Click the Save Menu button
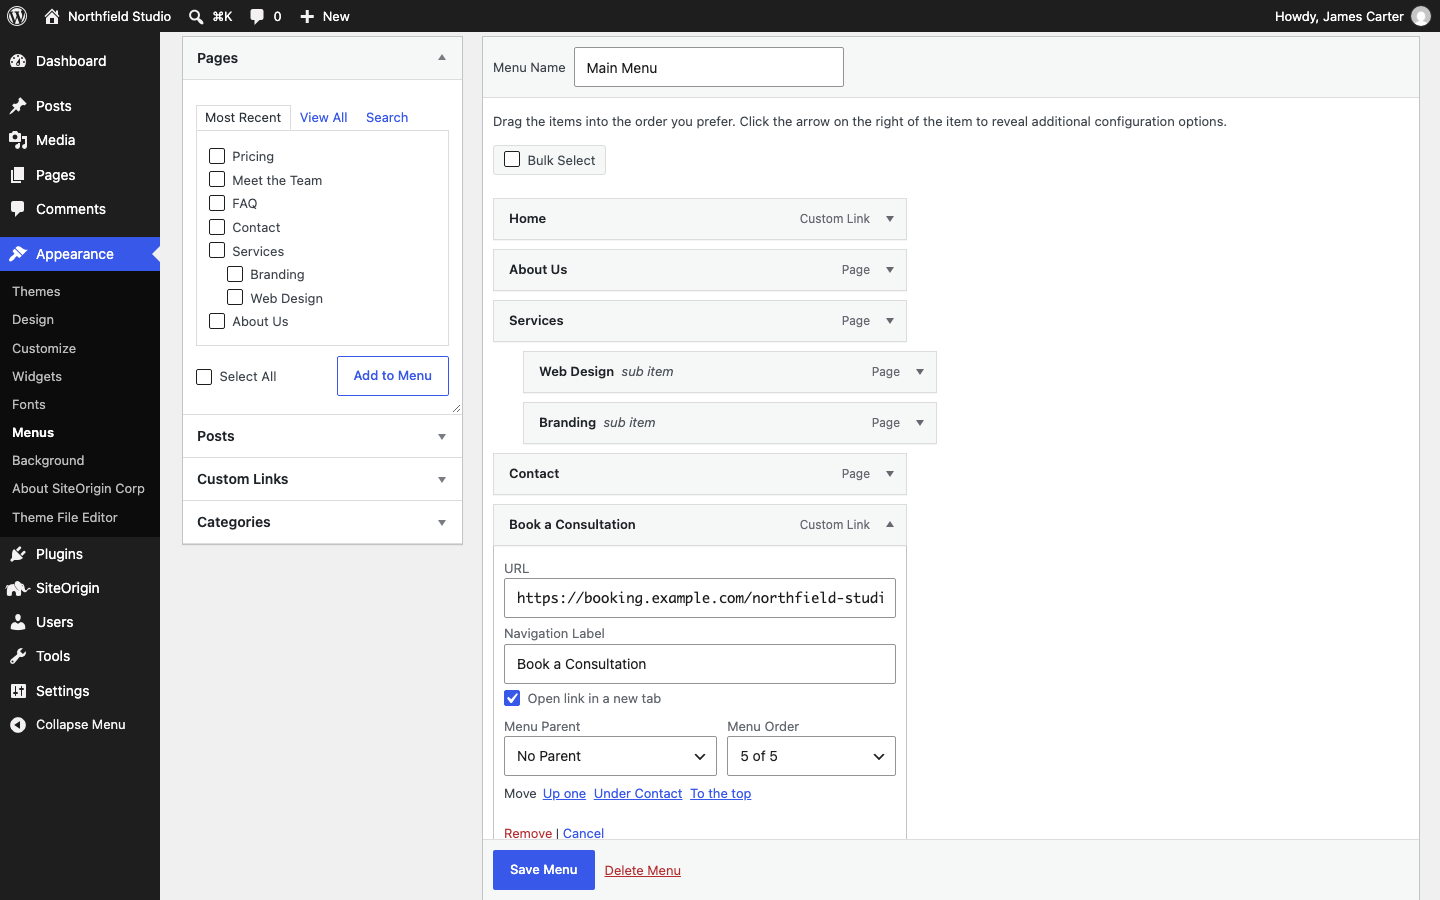This screenshot has height=900, width=1440. 544,870
